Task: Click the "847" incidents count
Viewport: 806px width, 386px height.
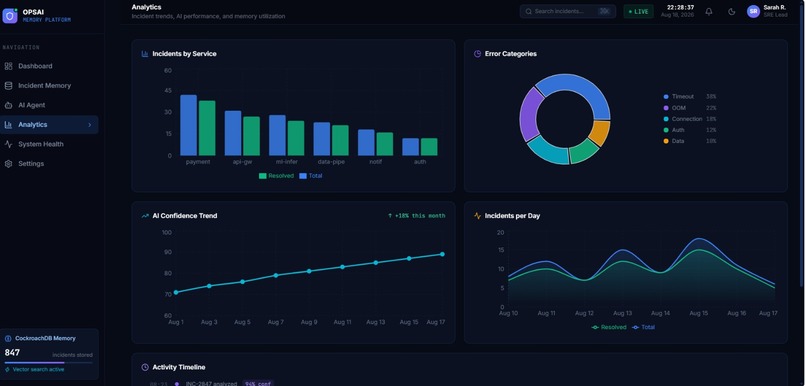Action: pos(12,353)
